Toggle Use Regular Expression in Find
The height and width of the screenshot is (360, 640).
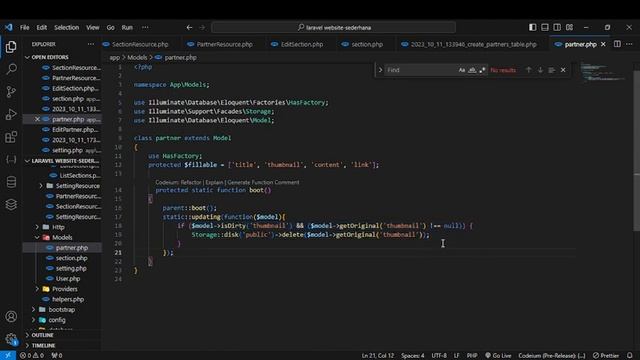pyautogui.click(x=482, y=70)
